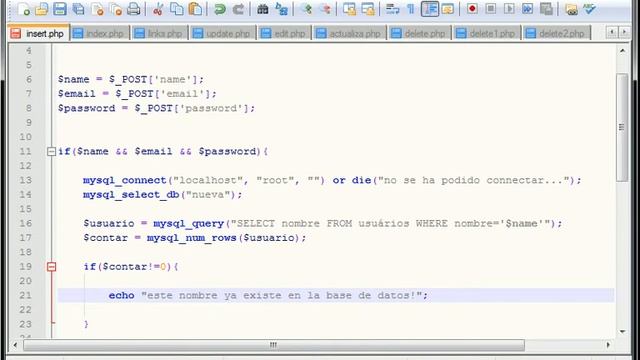The image size is (640, 360).
Task: Click line number 13 in the margin
Action: coord(25,180)
